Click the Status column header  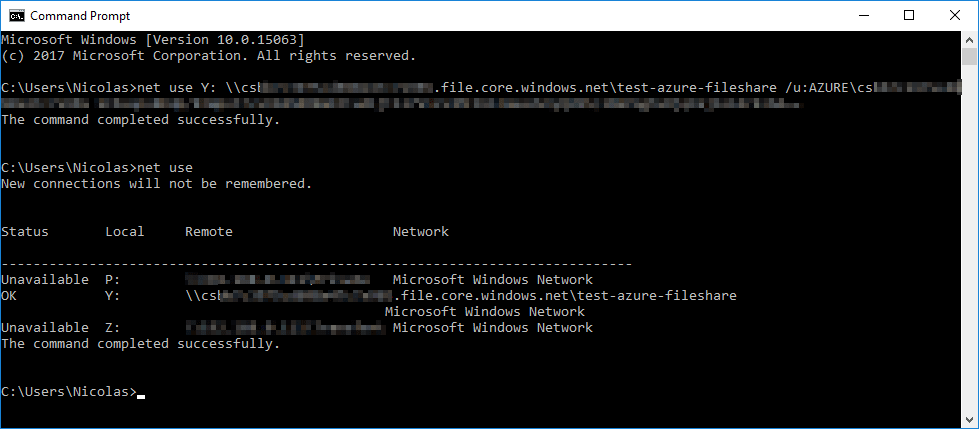[25, 232]
